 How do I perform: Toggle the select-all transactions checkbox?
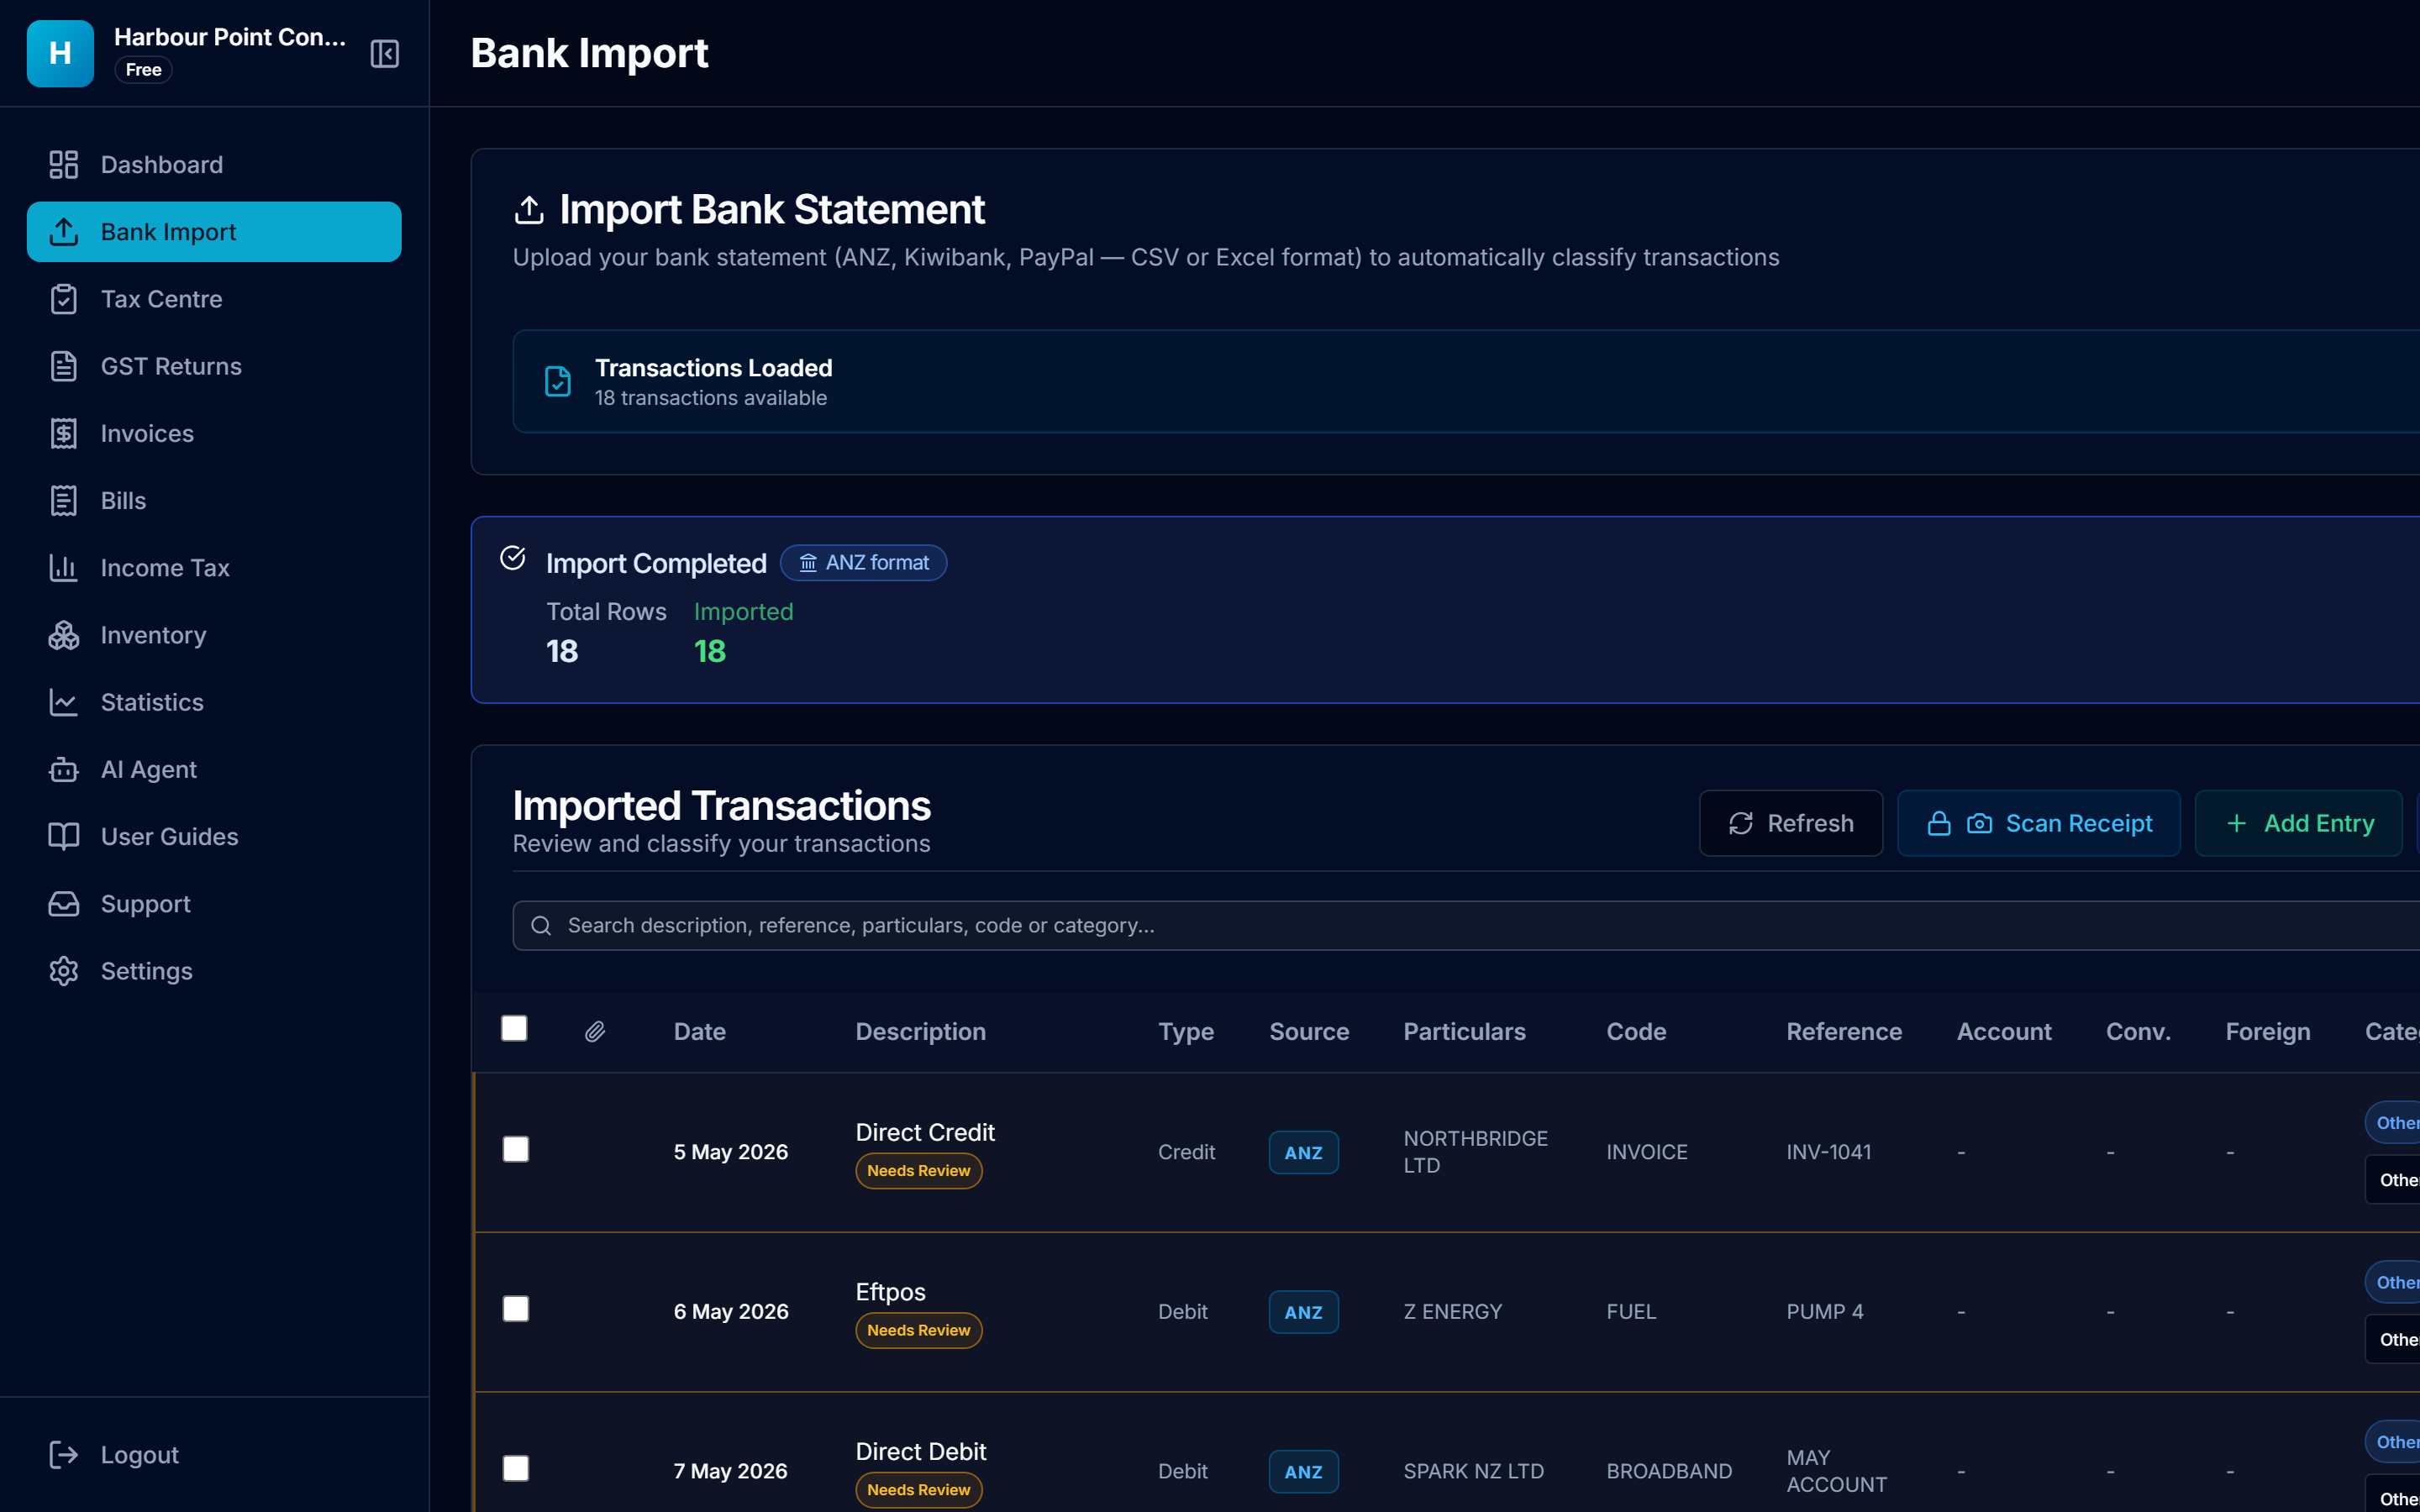[x=514, y=1028]
